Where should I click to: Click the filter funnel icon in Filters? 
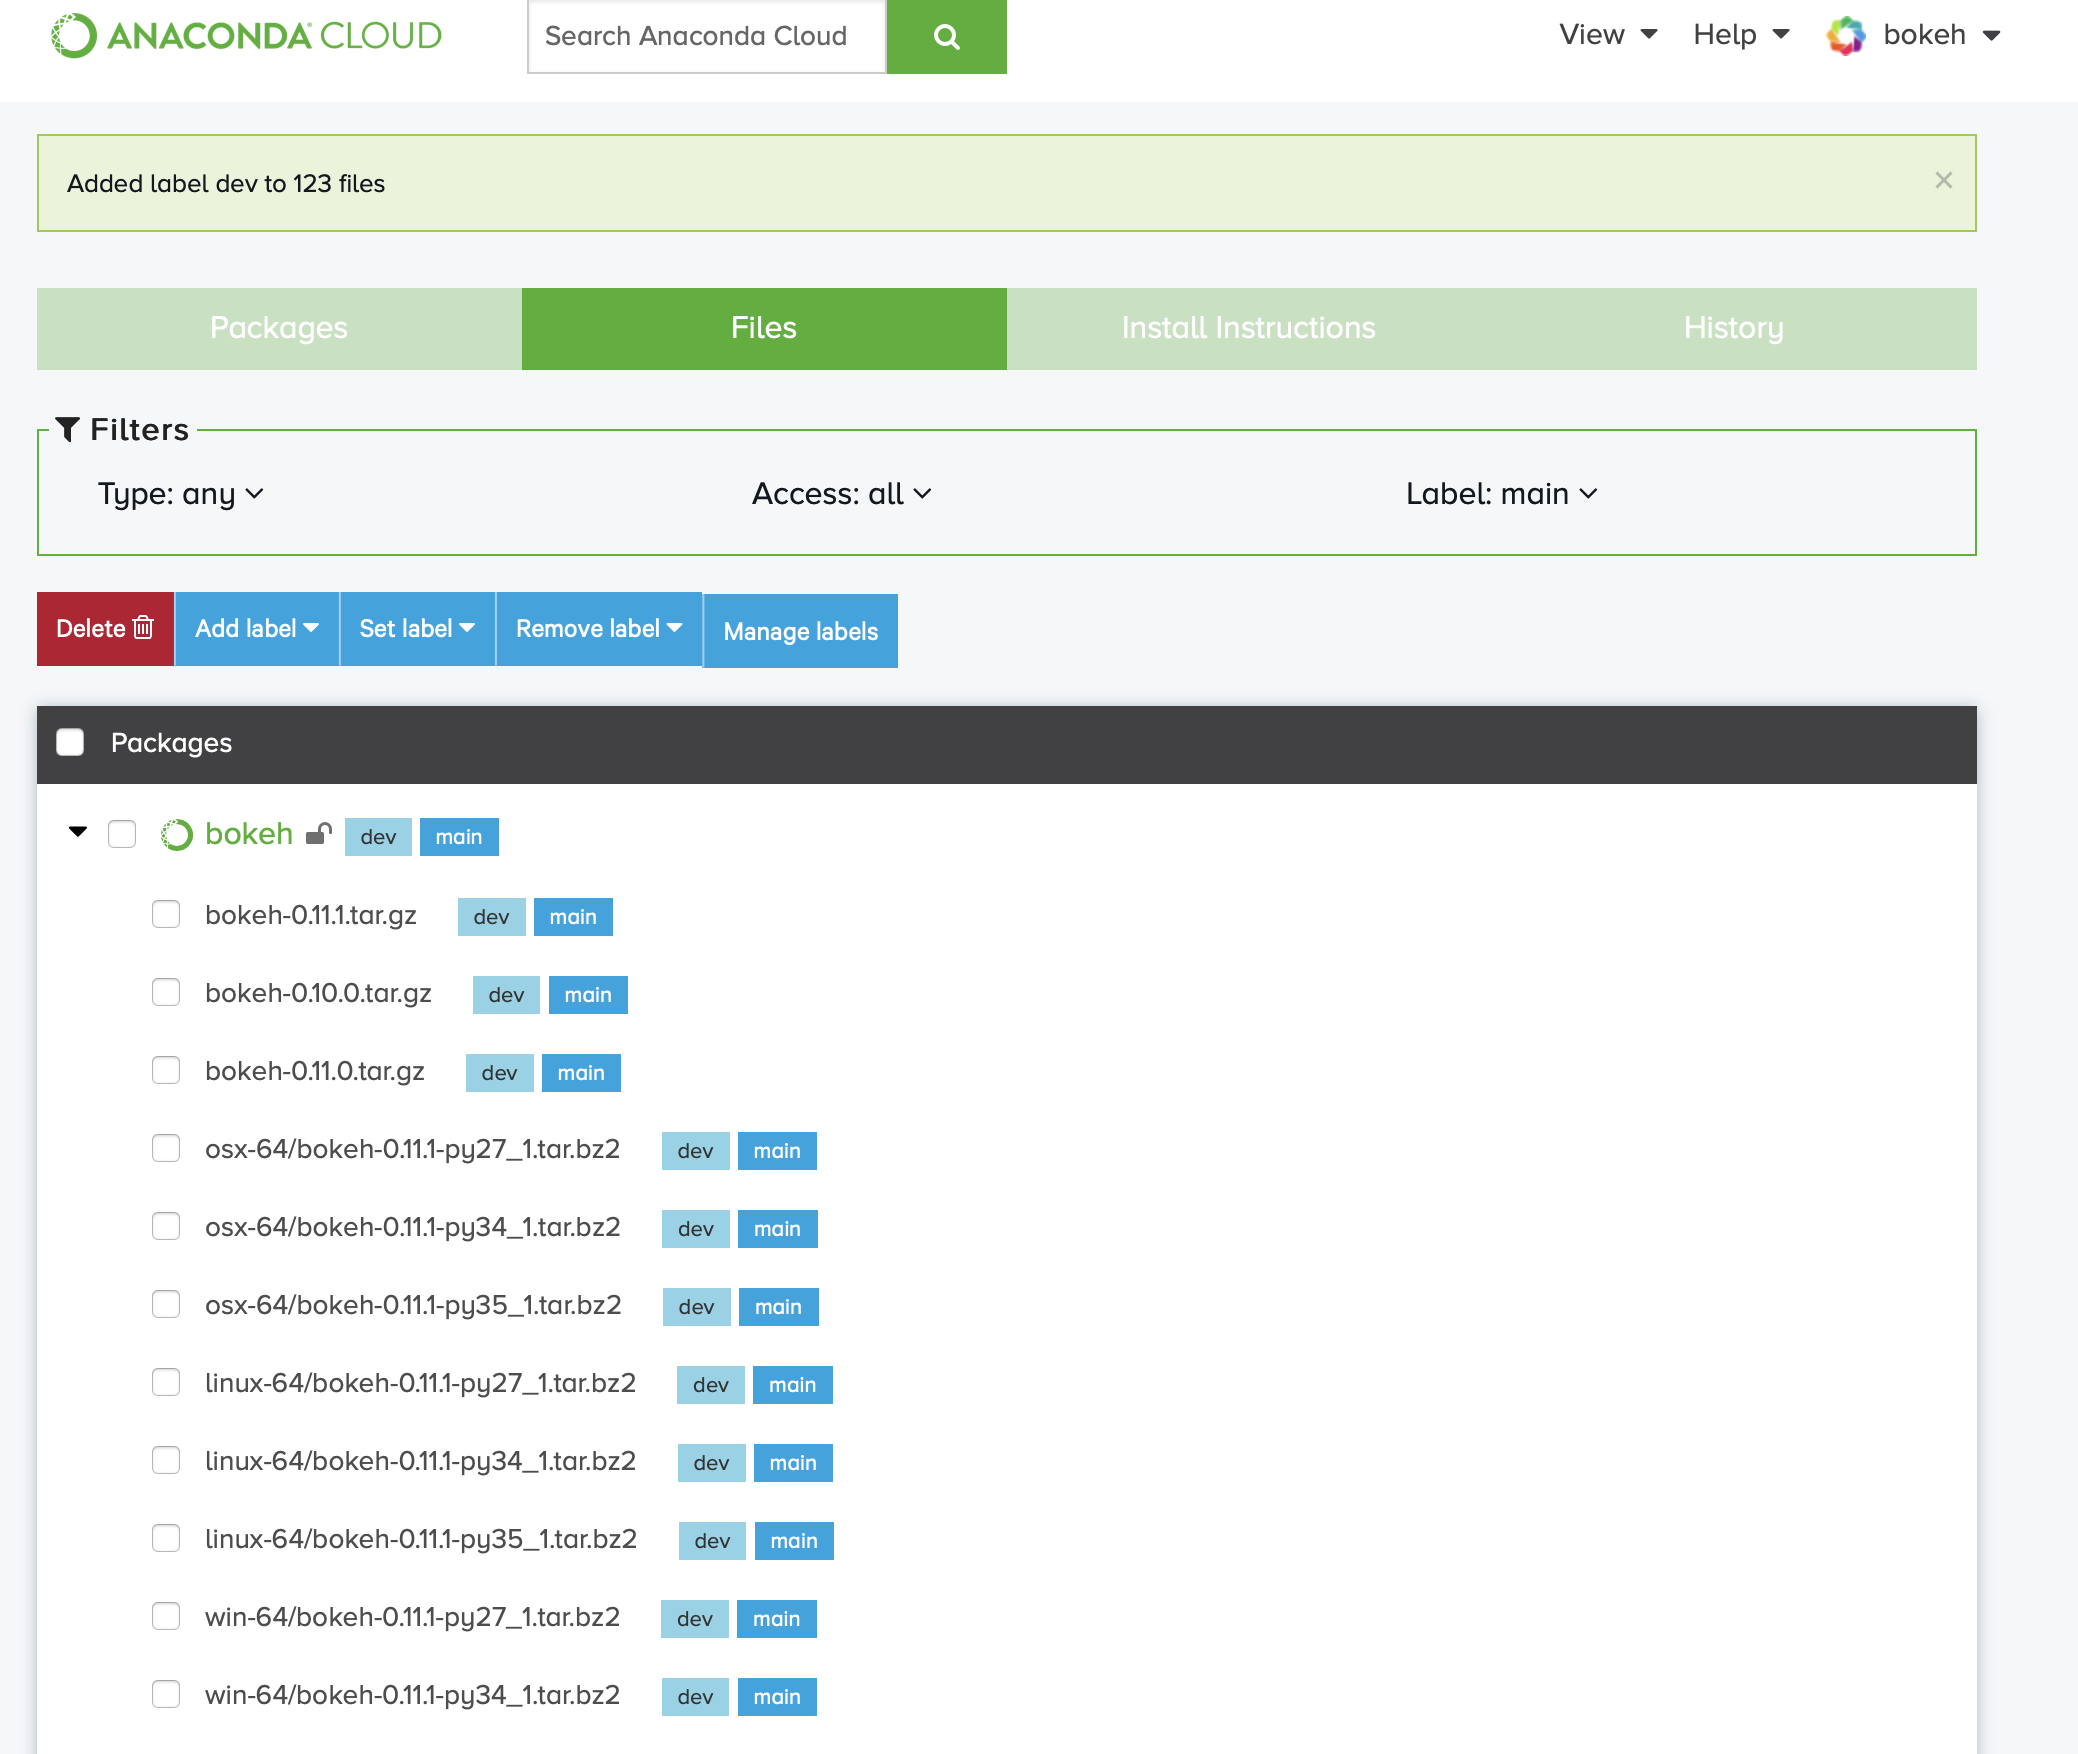(68, 428)
